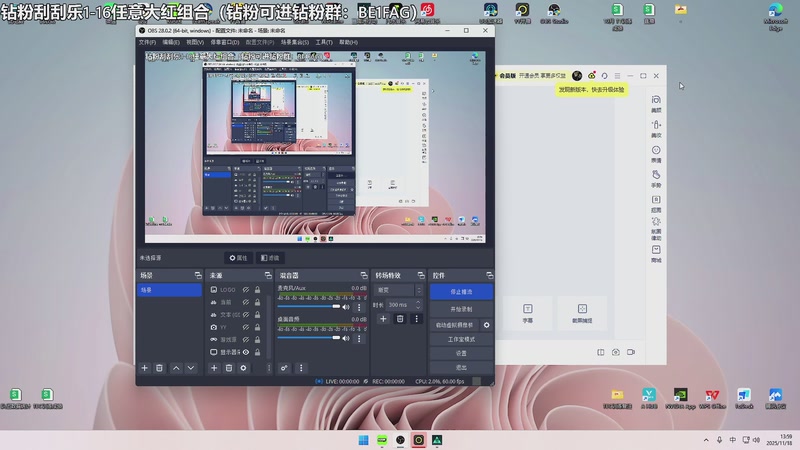Open 编辑(E) menu in OBS
800x450 pixels.
[x=171, y=42]
